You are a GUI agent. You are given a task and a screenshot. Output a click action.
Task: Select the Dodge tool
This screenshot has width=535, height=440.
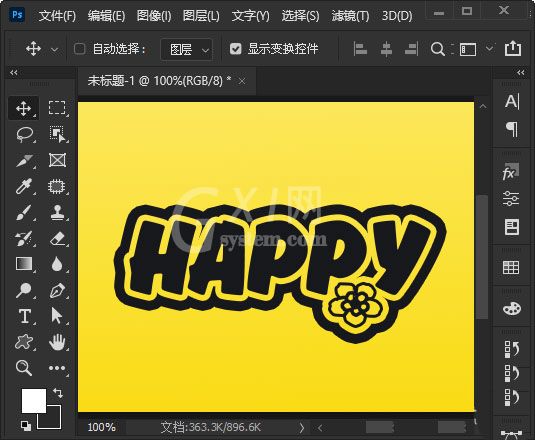(x=24, y=290)
